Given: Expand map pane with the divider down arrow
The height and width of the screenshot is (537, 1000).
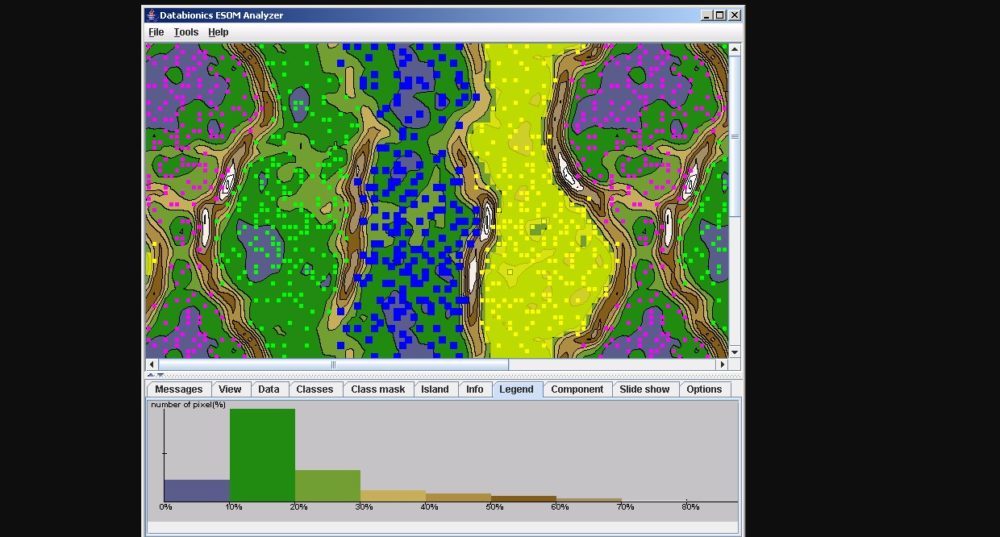Looking at the screenshot, I should (160, 375).
